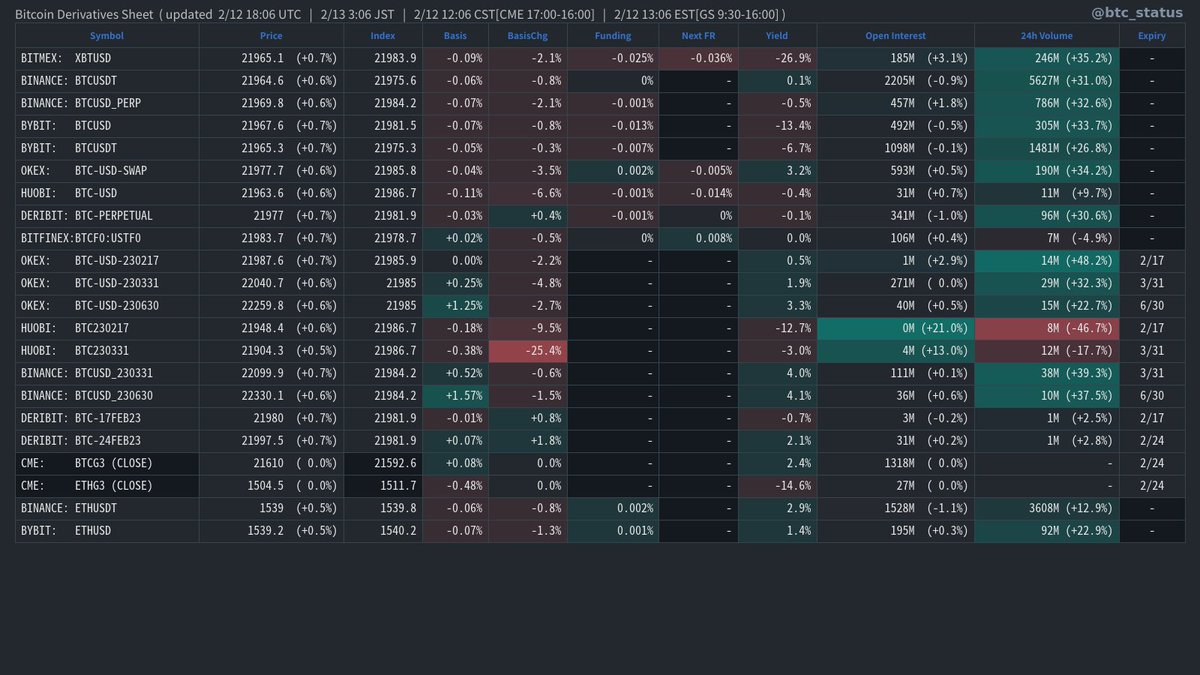1200x675 pixels.
Task: Click the -0.025% funding for BITMEX XBTUSD
Action: (x=612, y=58)
